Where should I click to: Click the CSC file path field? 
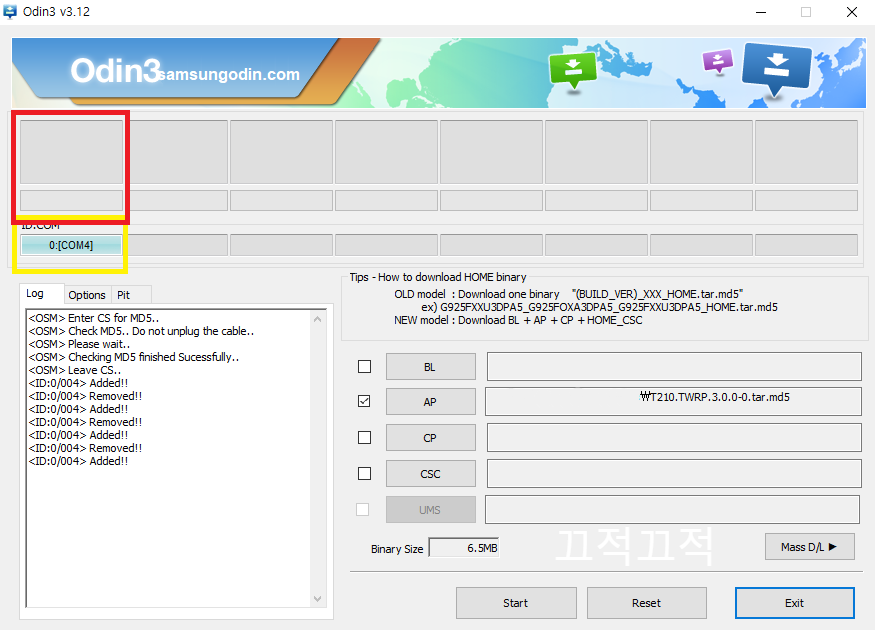(x=674, y=474)
